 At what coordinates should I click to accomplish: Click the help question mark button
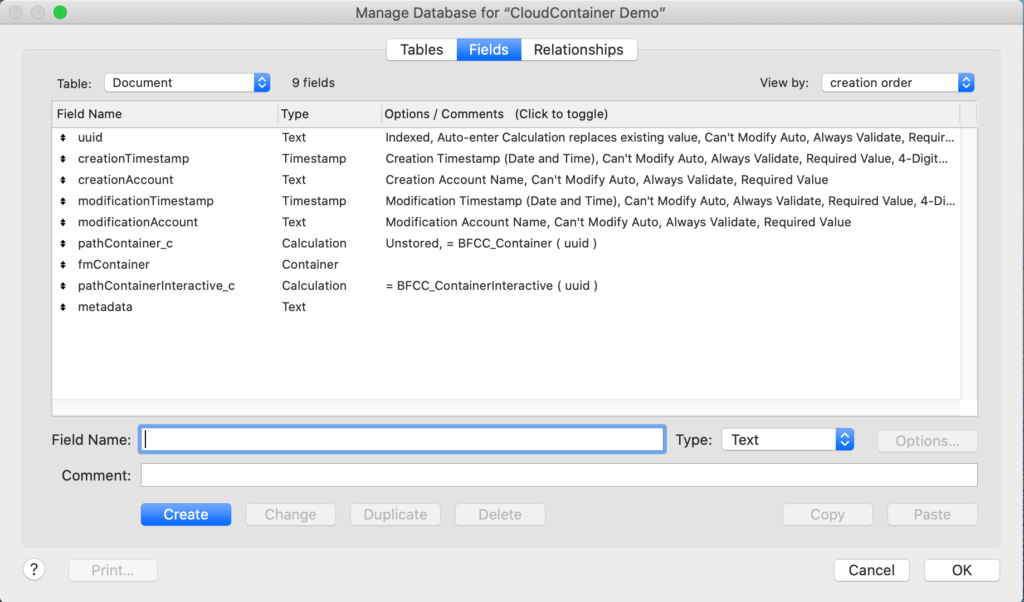34,570
